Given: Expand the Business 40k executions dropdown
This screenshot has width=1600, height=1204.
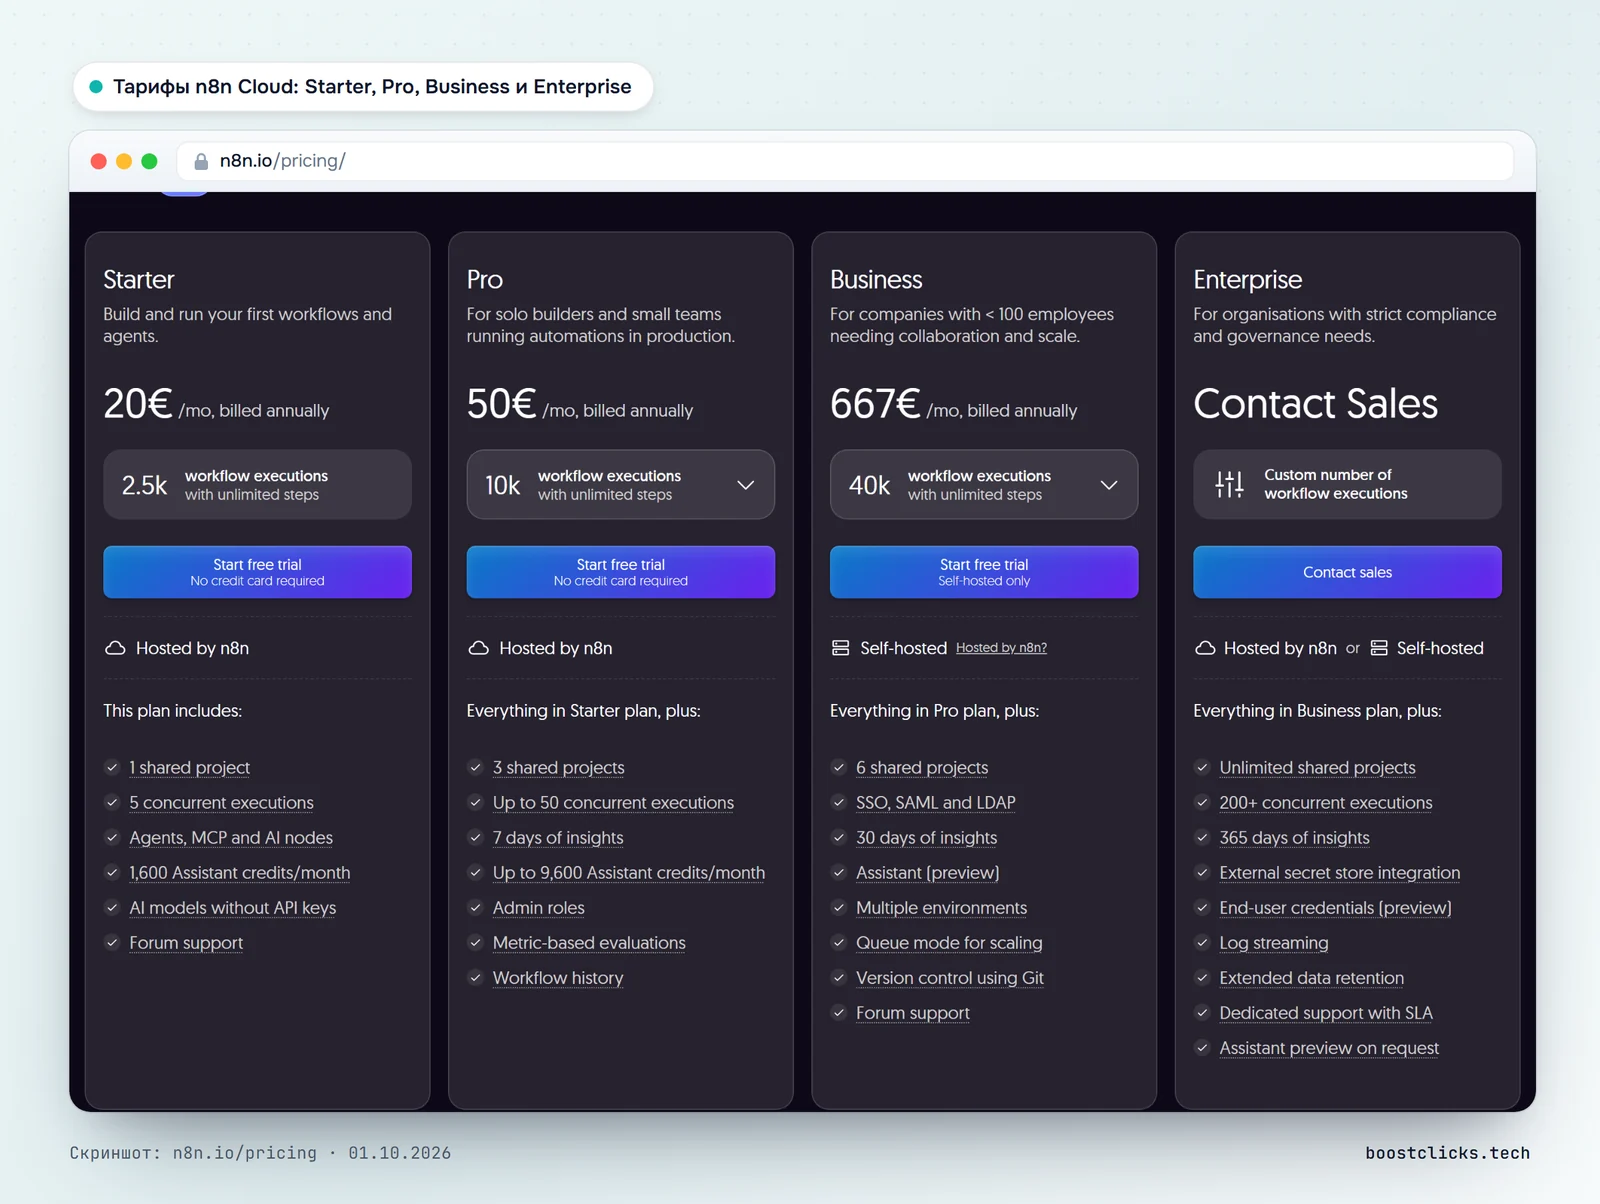Looking at the screenshot, I should 984,484.
